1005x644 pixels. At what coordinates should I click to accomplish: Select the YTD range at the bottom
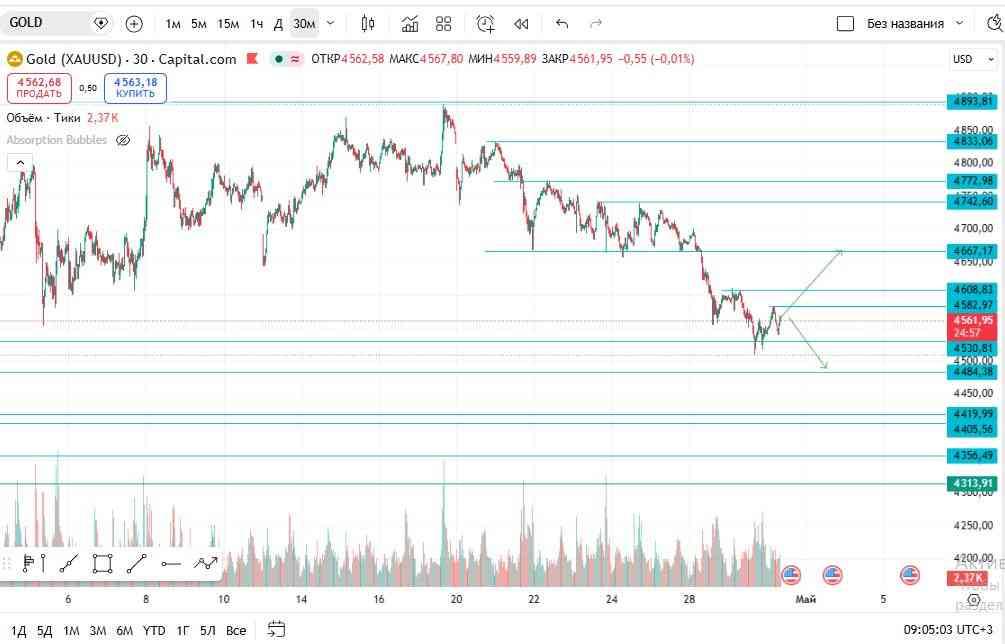pos(153,631)
